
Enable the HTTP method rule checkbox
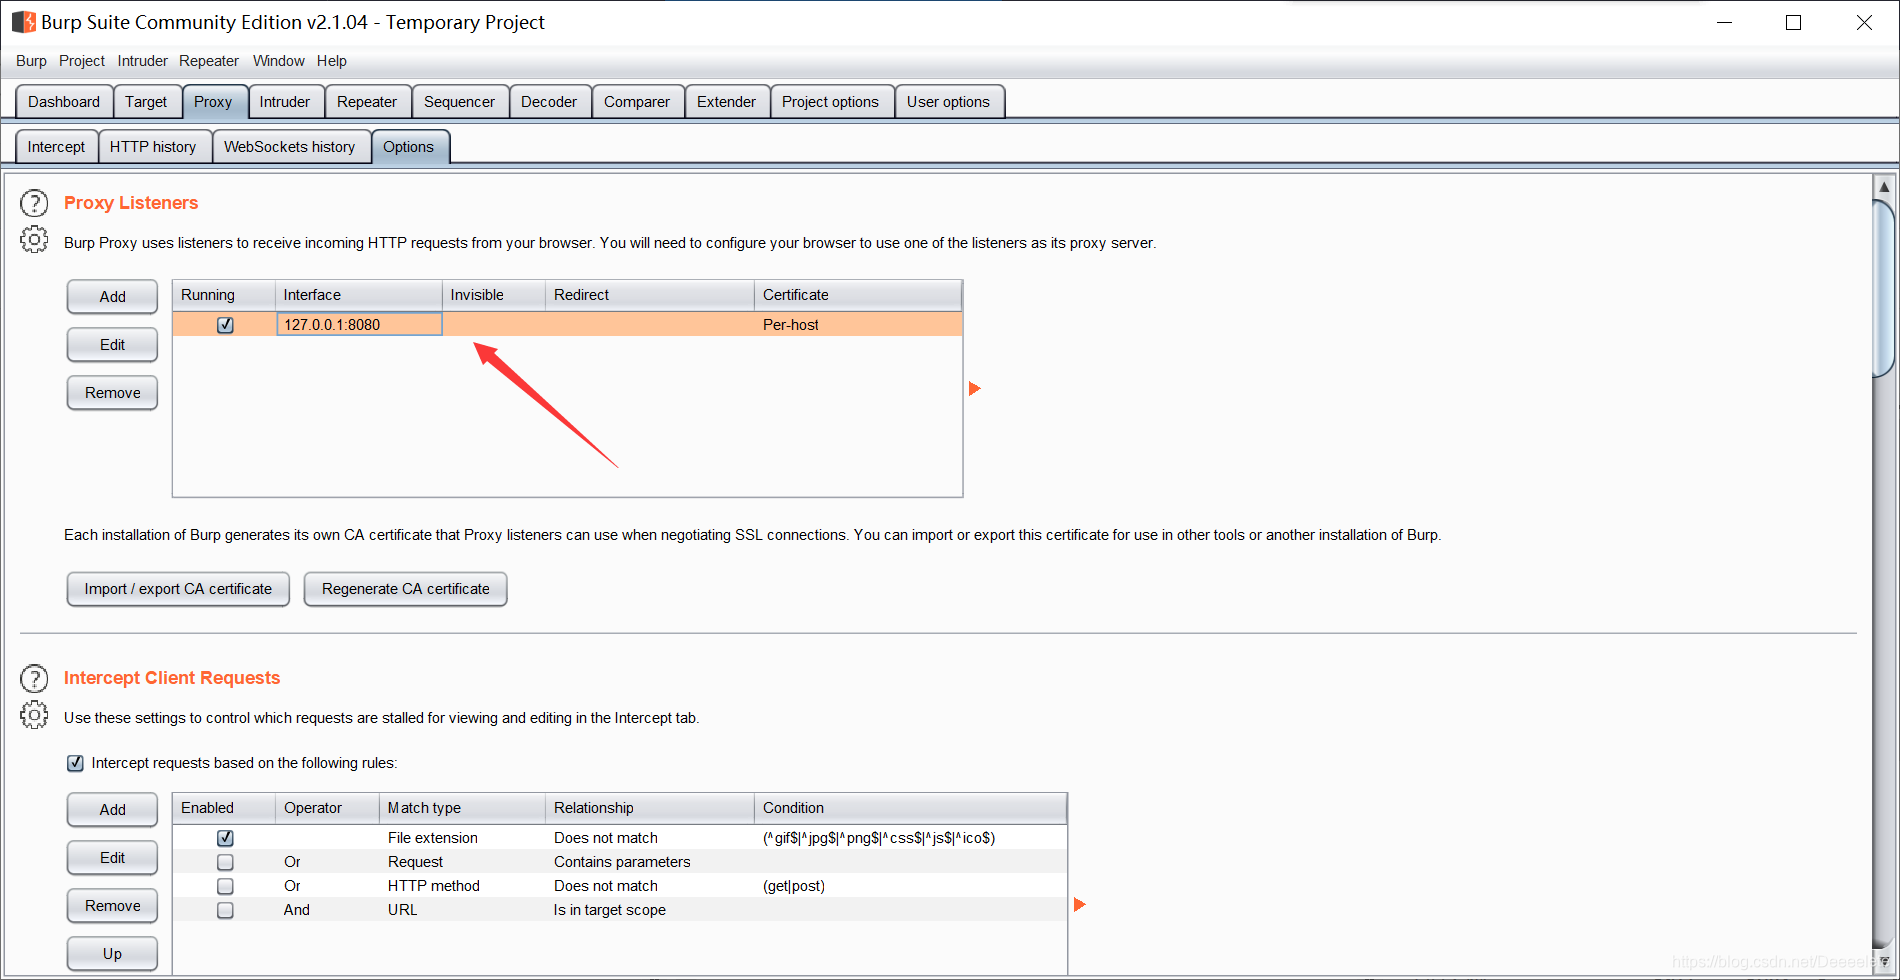coord(225,886)
